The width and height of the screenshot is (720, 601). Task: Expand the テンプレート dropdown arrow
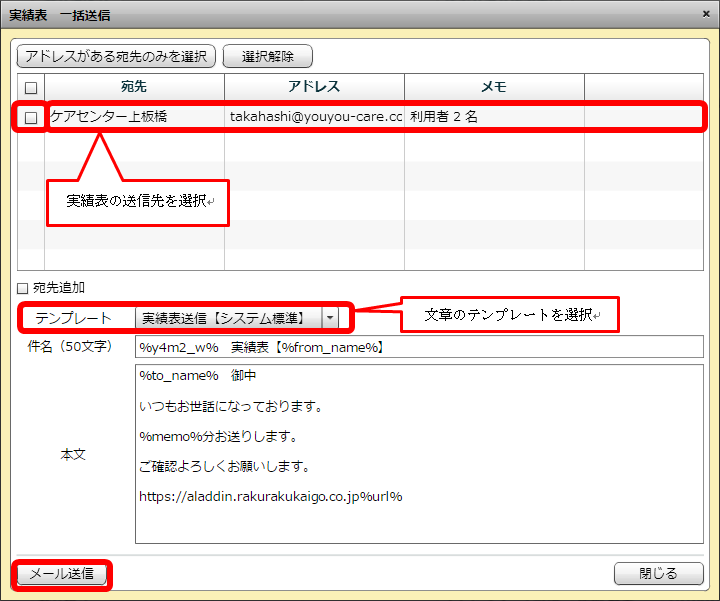point(329,318)
